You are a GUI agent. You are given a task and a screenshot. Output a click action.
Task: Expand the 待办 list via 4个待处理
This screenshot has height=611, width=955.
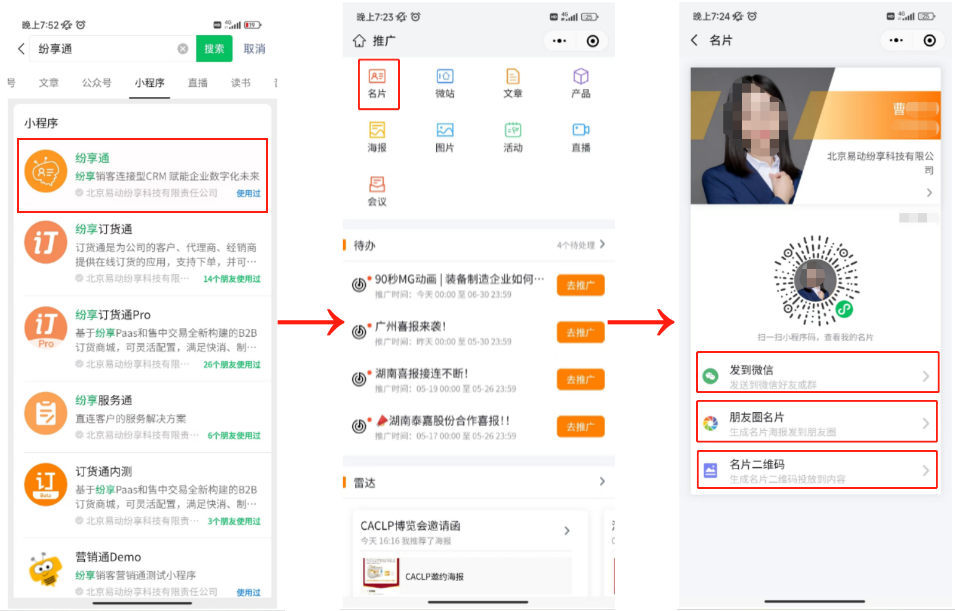581,245
